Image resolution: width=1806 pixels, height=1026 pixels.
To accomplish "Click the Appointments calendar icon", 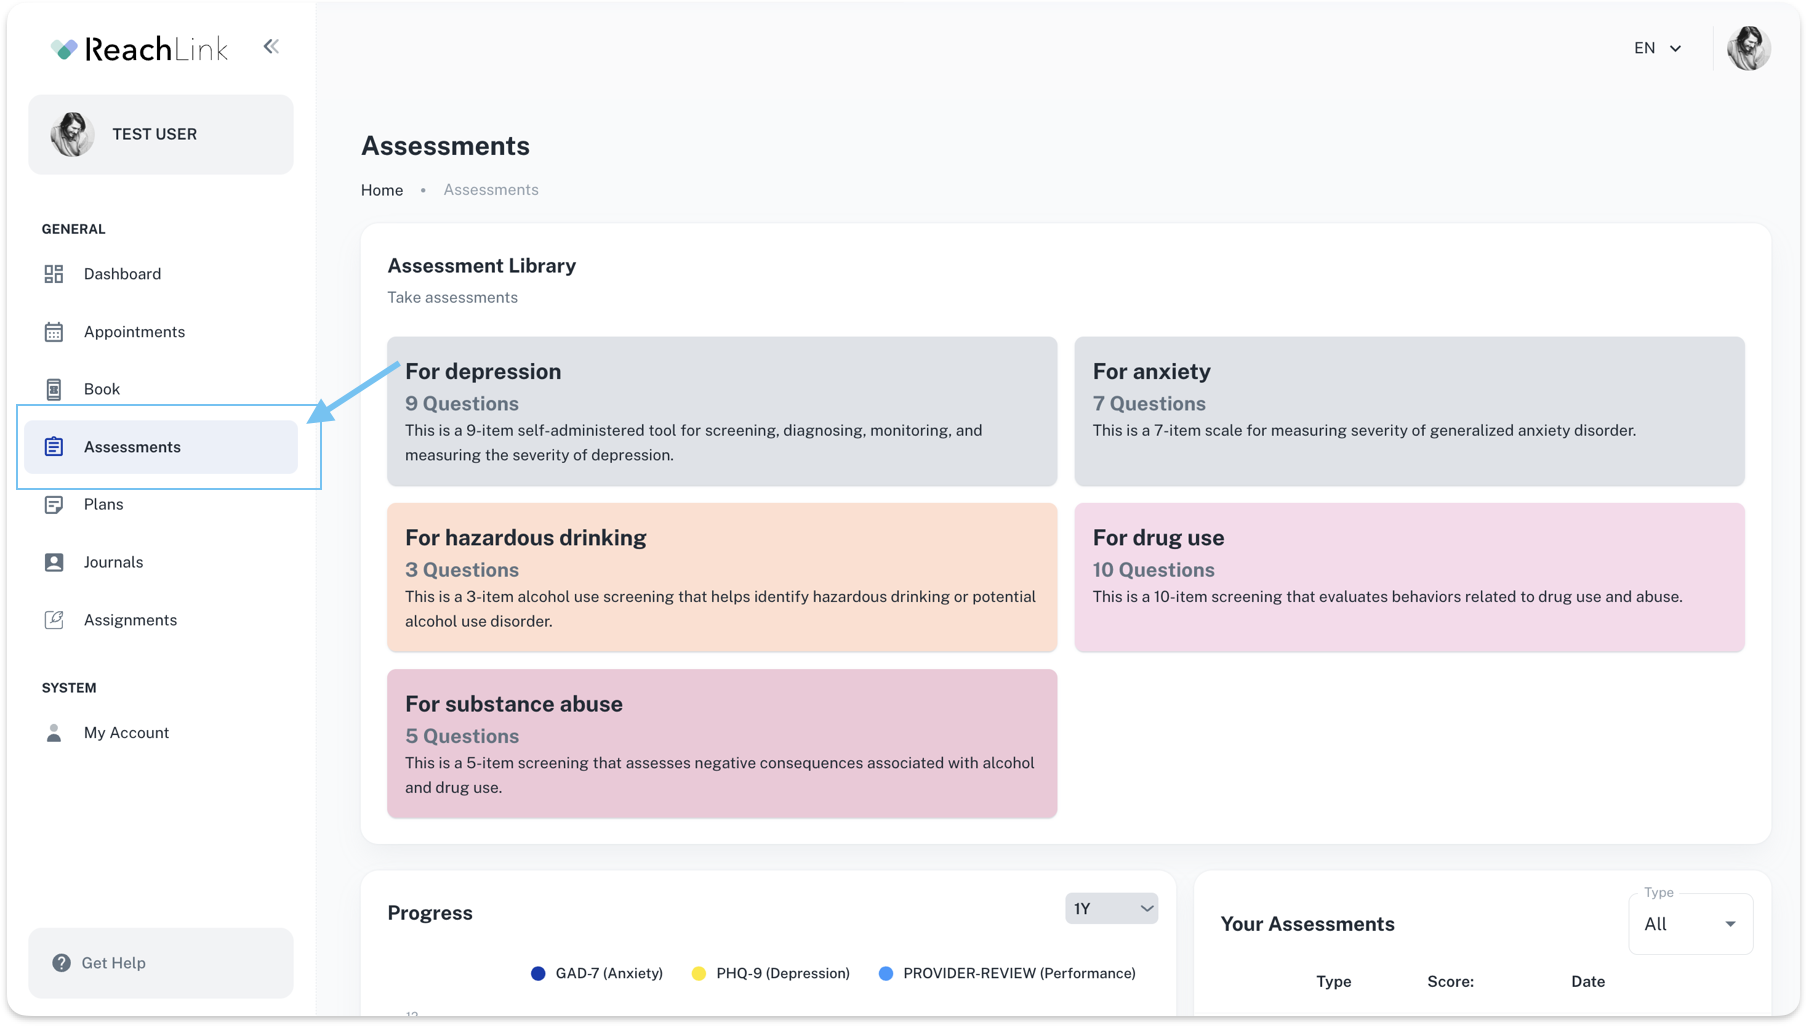I will pyautogui.click(x=54, y=332).
